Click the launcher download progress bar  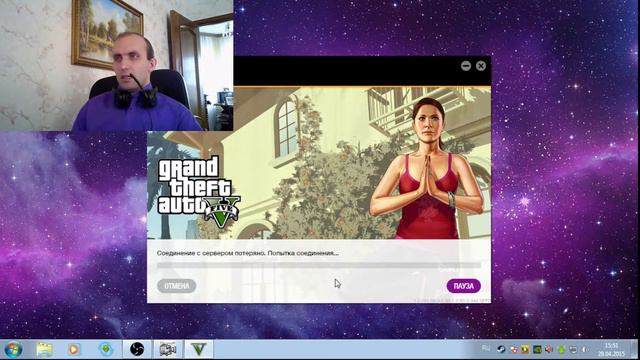(319, 265)
